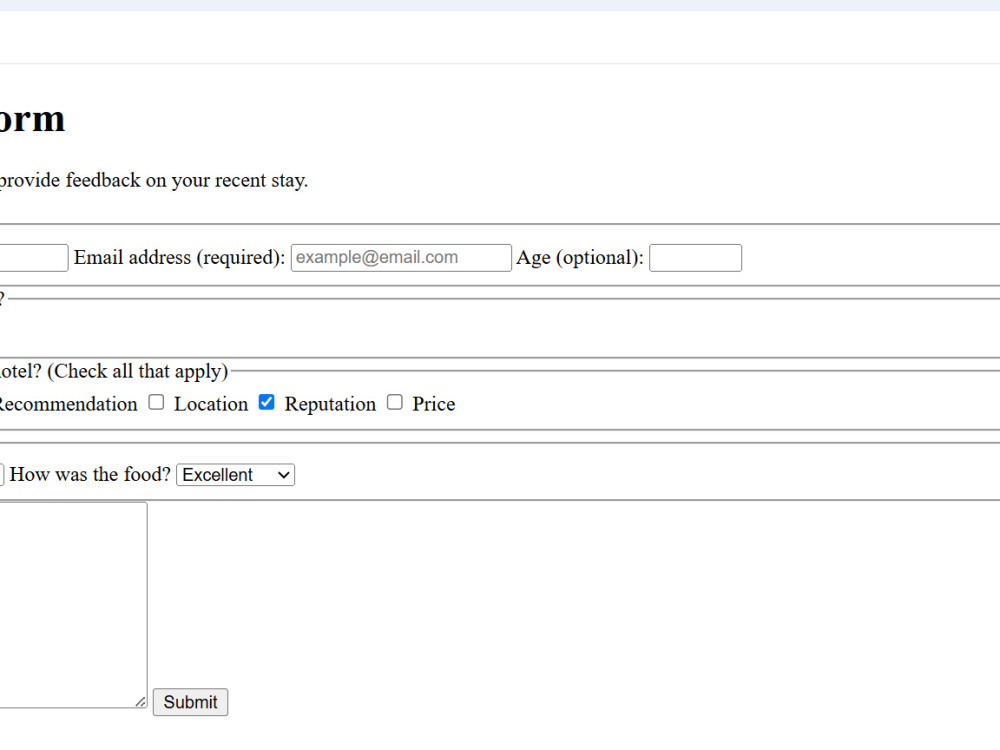
Task: Open the 'How was the food?' dropdown
Action: coord(235,474)
